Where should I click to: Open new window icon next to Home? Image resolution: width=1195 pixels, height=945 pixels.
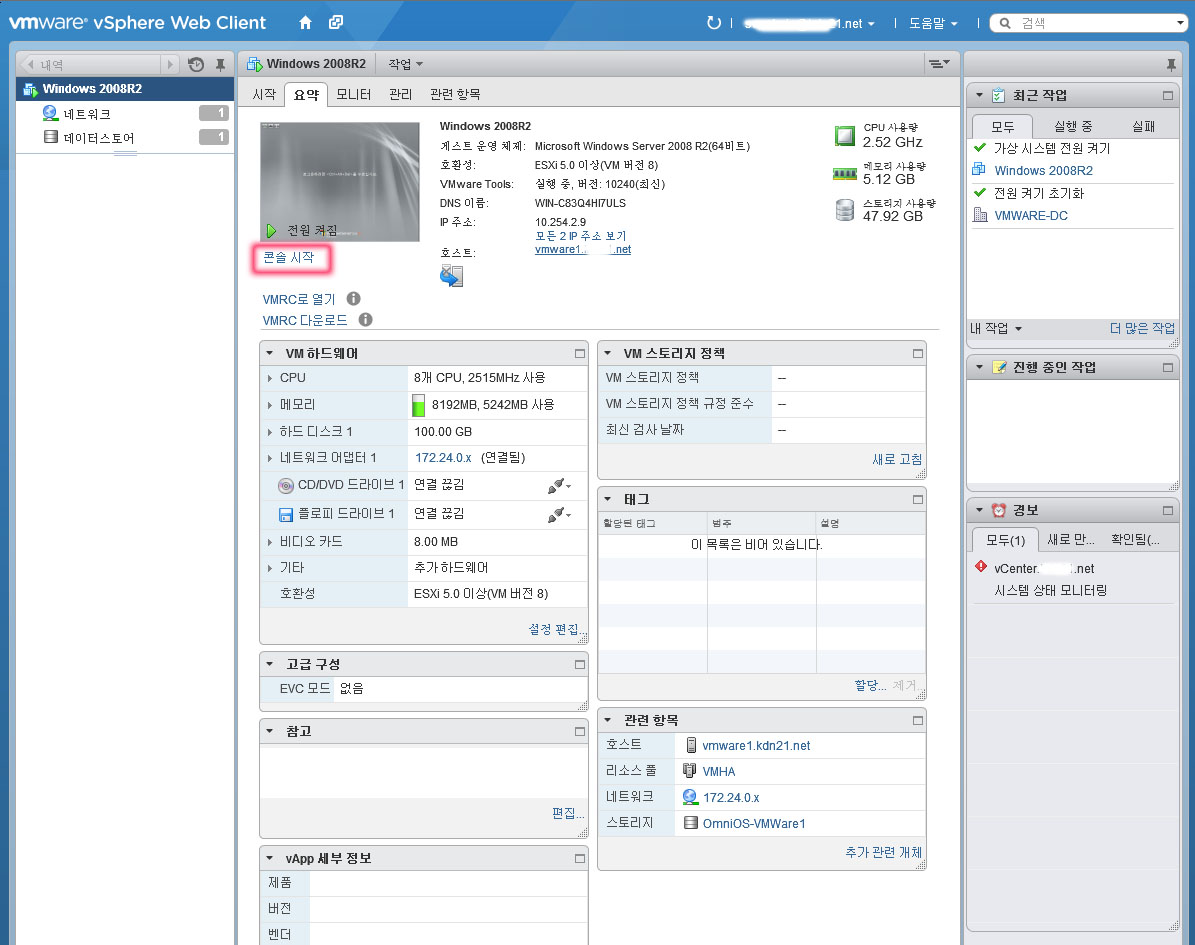point(335,23)
